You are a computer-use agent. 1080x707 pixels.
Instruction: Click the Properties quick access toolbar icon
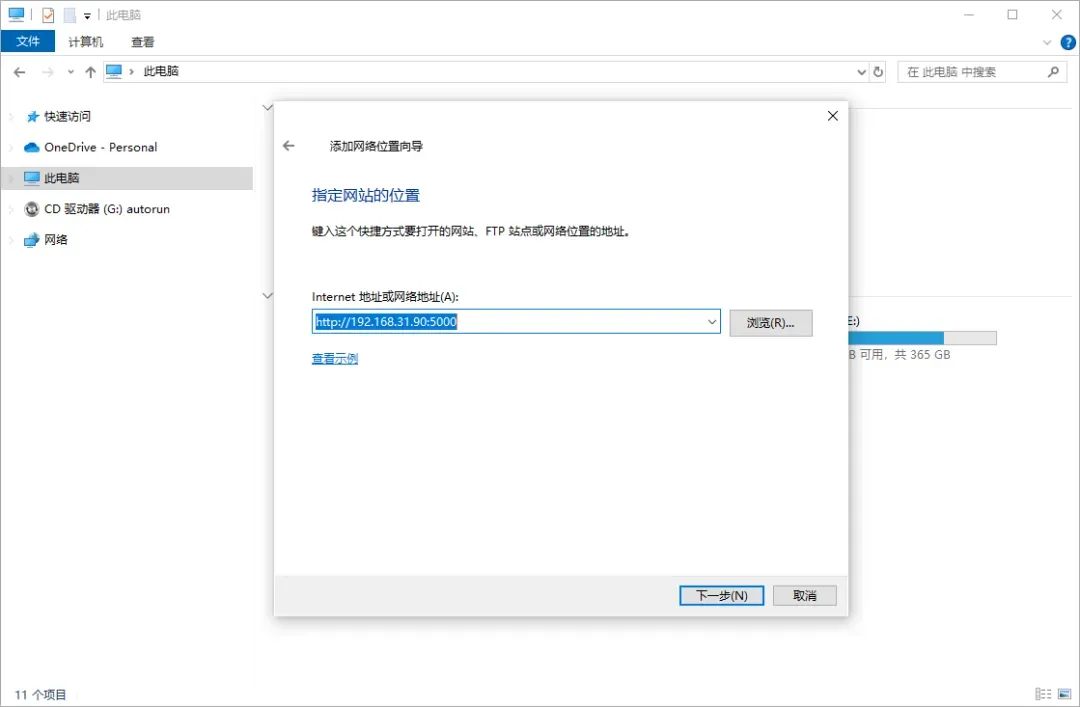coord(48,14)
